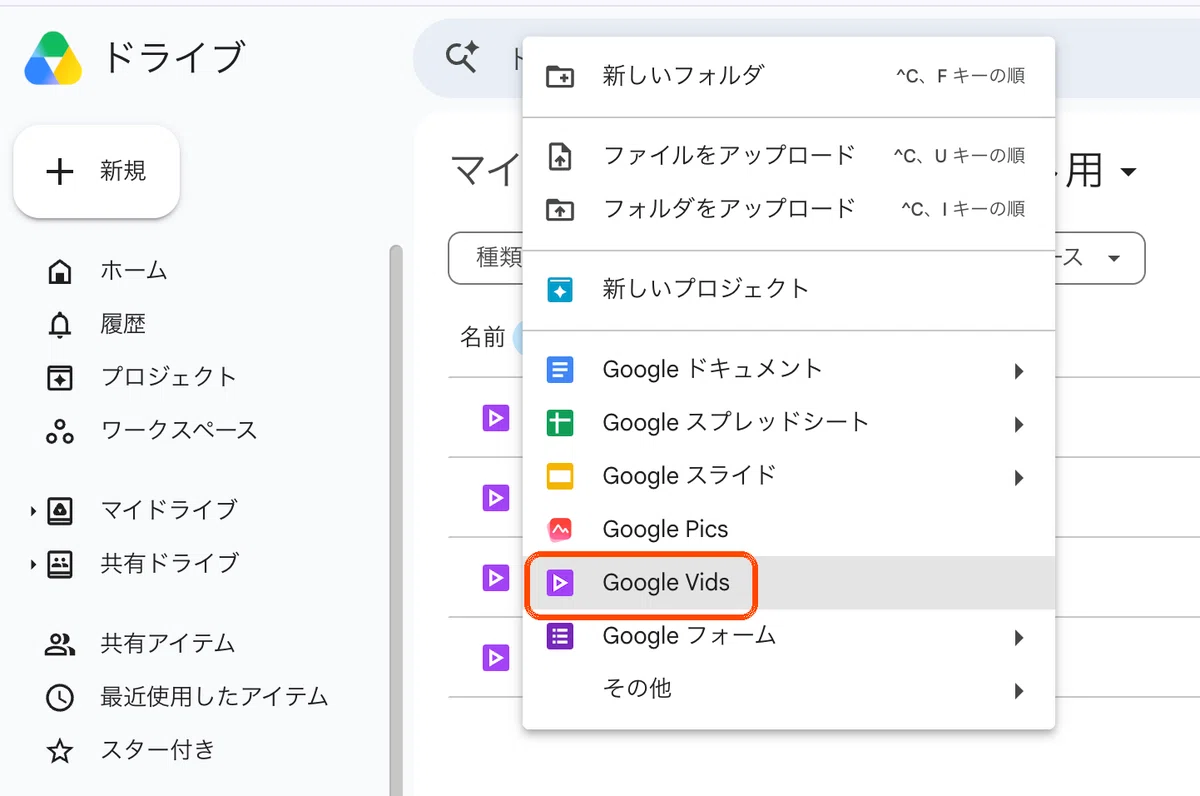1200x796 pixels.
Task: Choose 新しいプロジェクト from the menu
Action: click(x=788, y=289)
